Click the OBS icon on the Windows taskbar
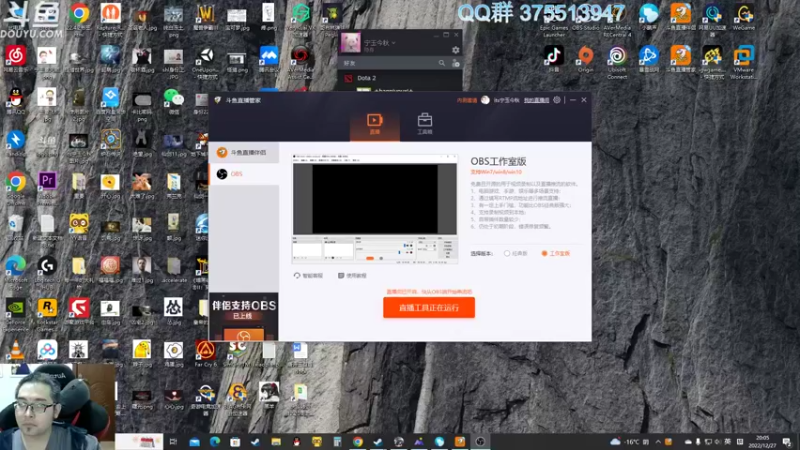Screen dimensions: 800x450 pyautogui.click(x=480, y=441)
